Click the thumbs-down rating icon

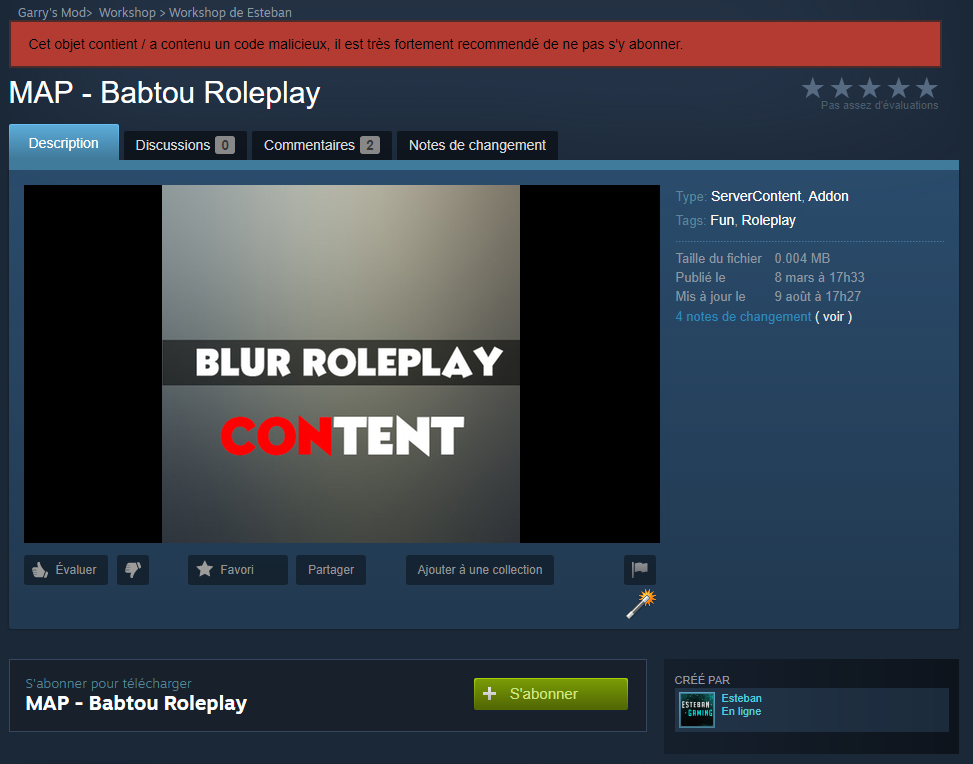tap(133, 570)
